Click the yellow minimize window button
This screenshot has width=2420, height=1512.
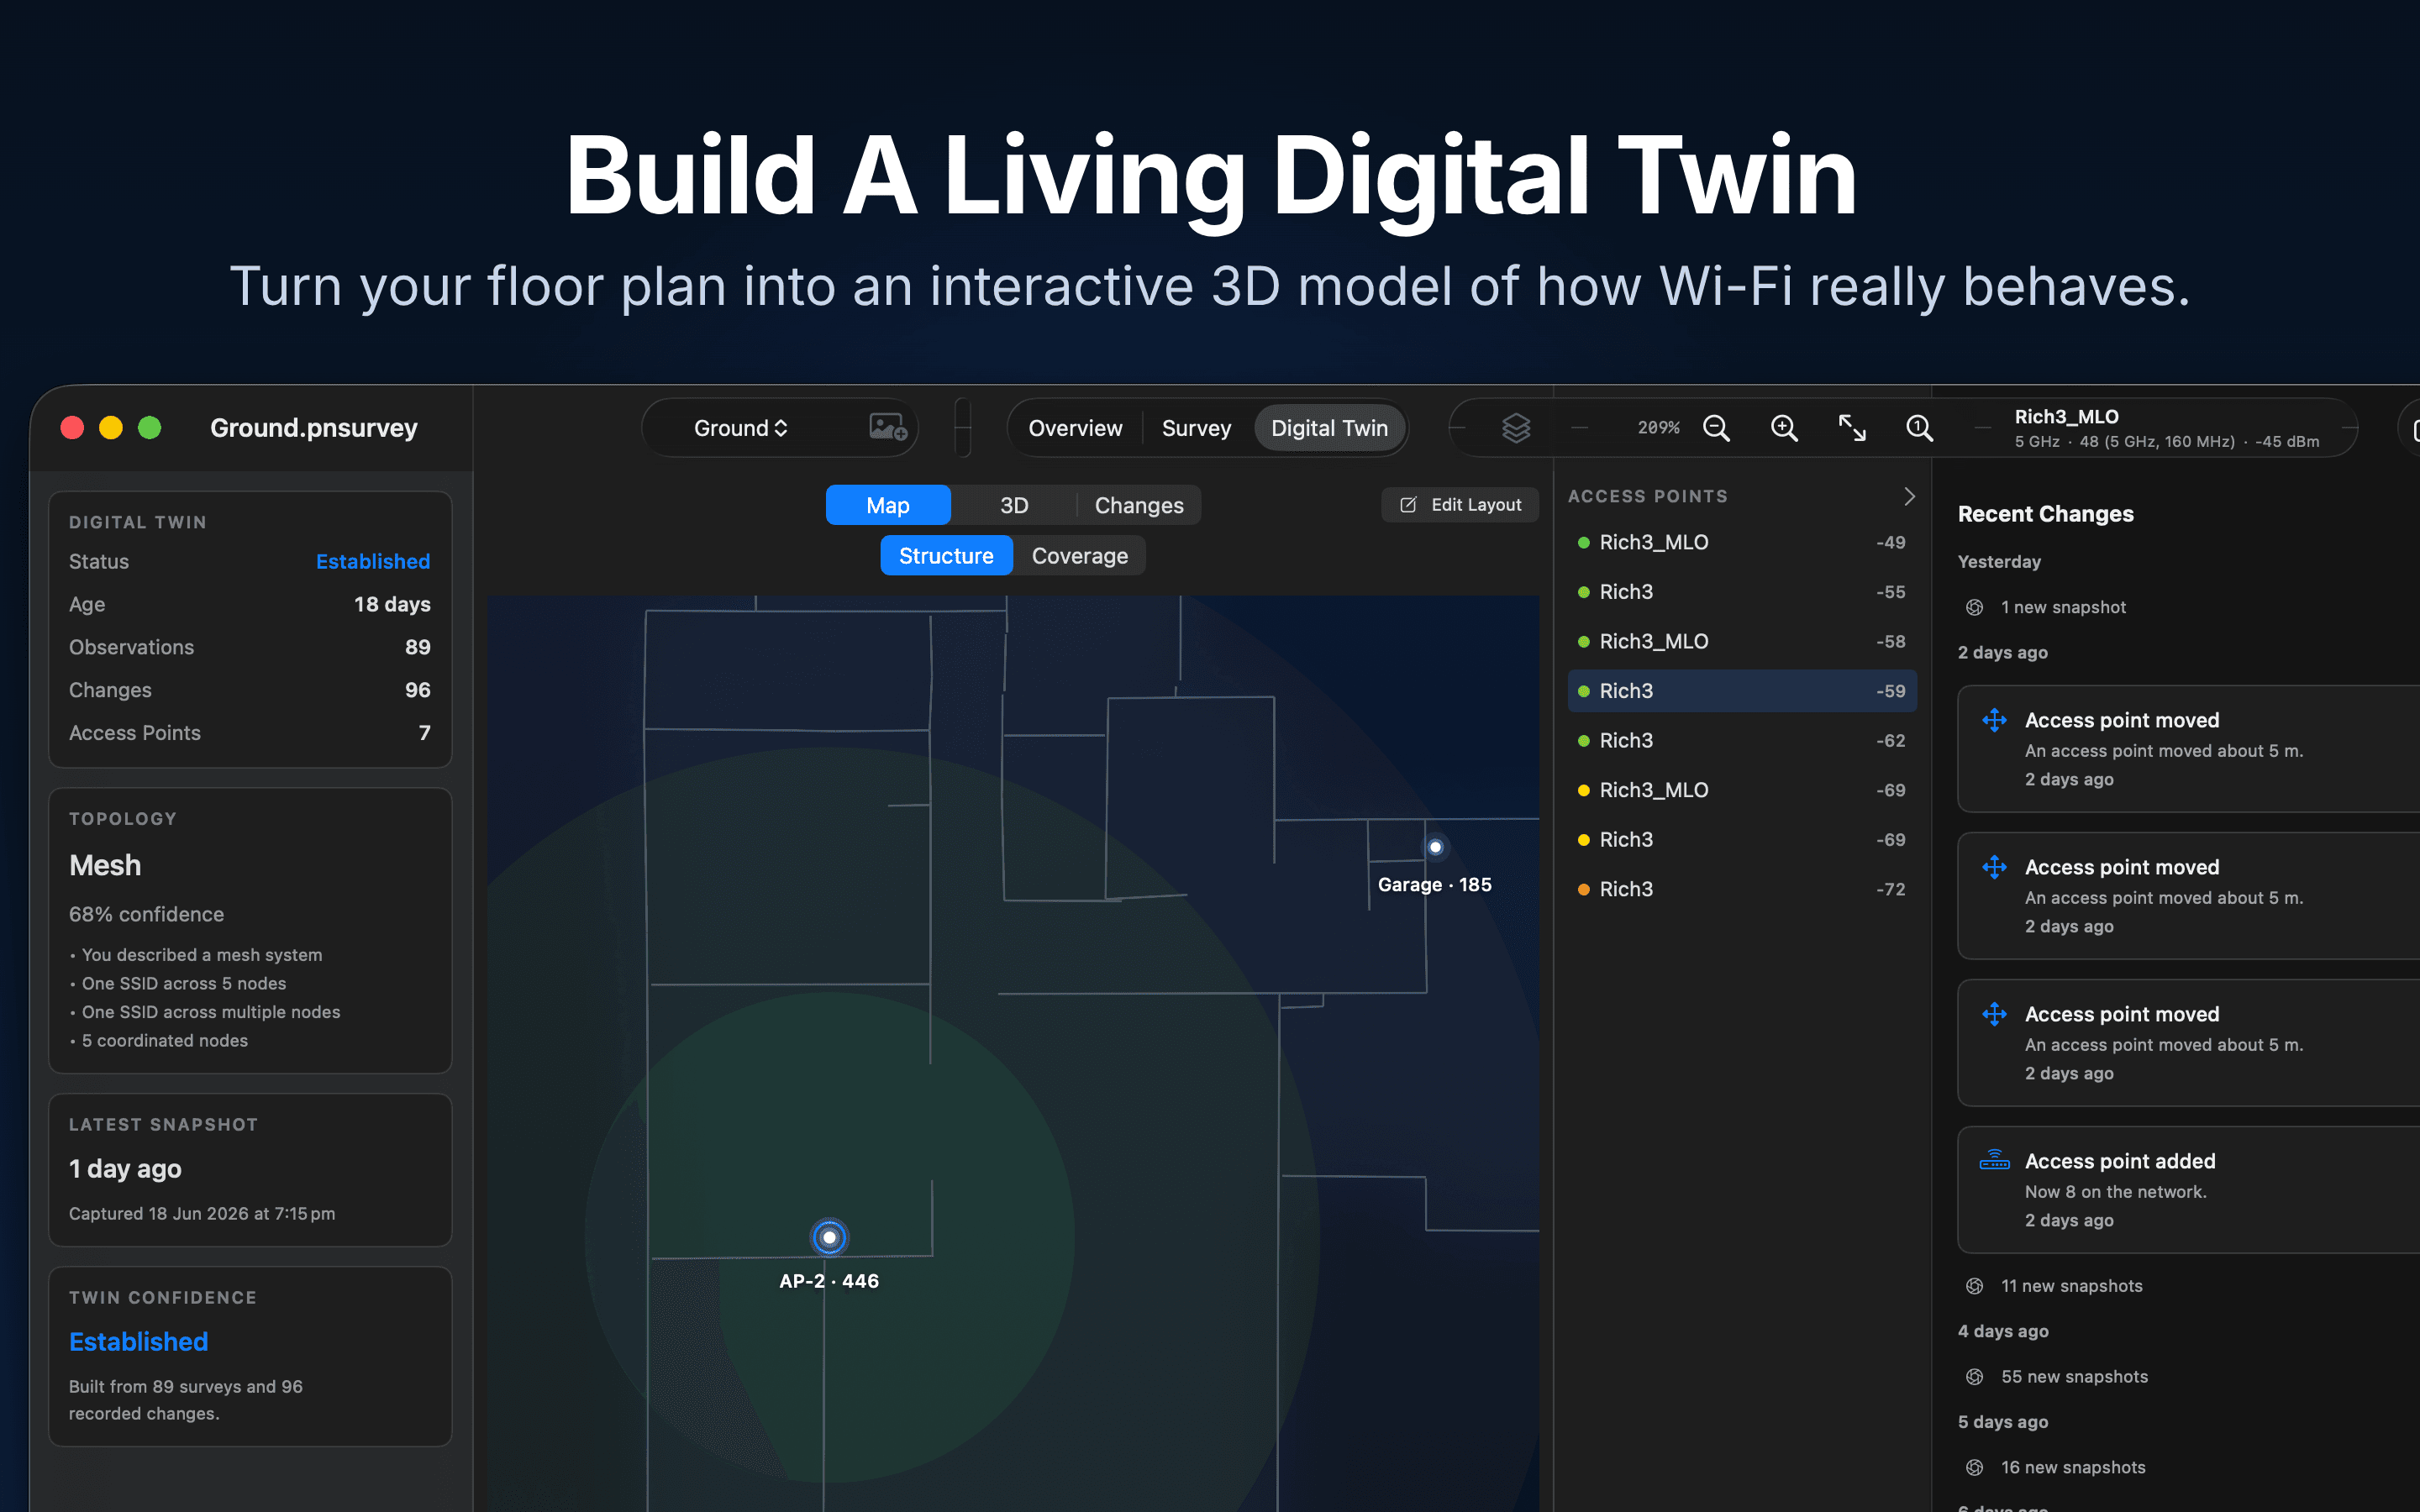click(111, 428)
